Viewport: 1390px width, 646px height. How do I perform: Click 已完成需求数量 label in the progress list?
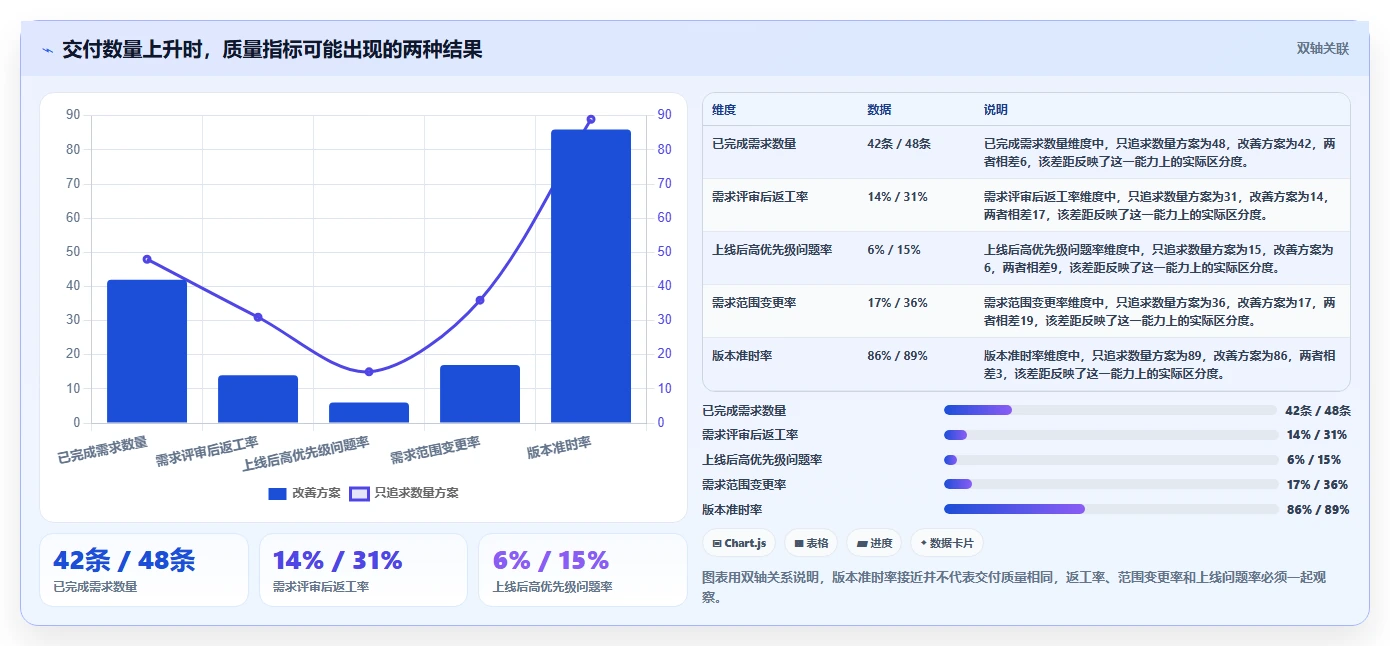pyautogui.click(x=744, y=410)
